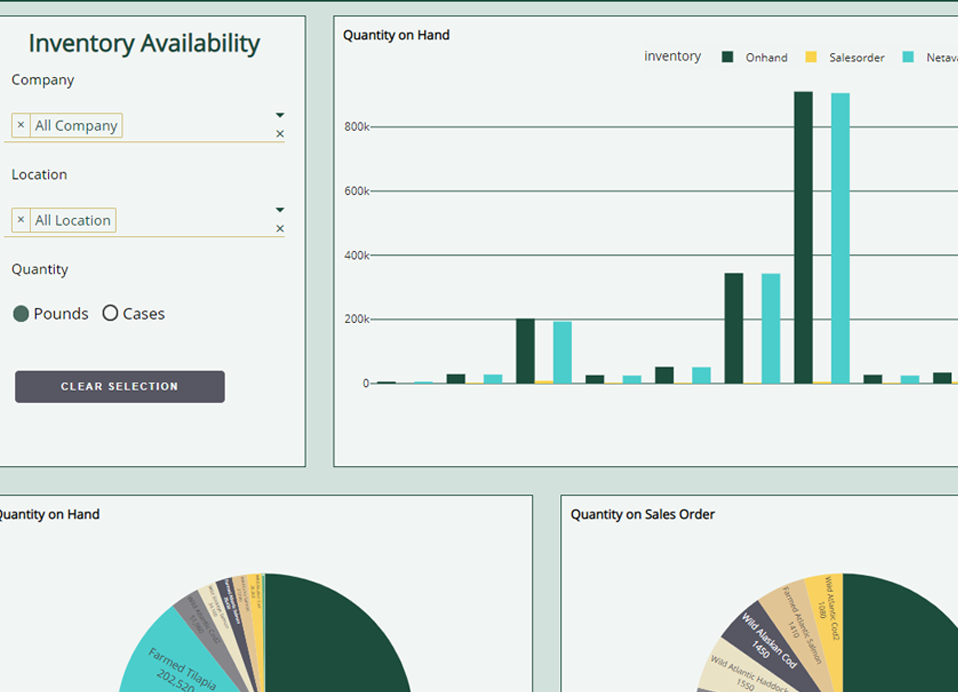
Task: Click the 400k axis label
Action: point(357,255)
